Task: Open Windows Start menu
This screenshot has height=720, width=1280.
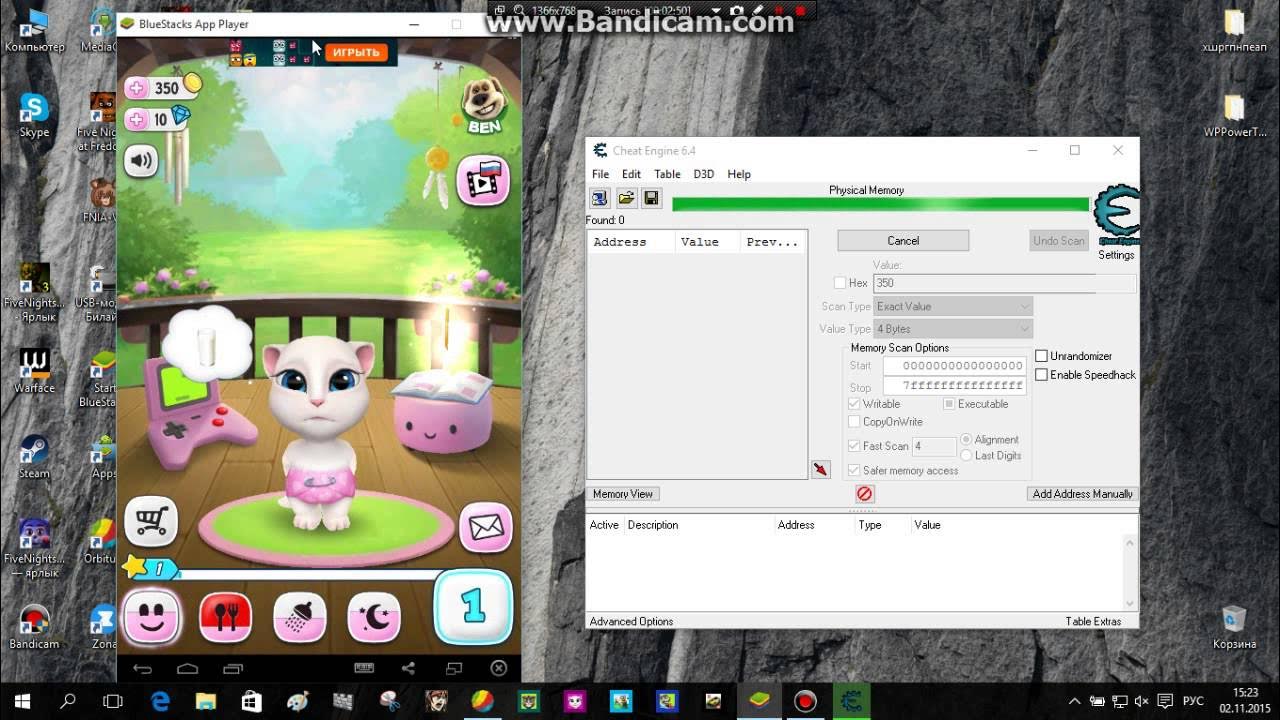Action: (x=22, y=701)
